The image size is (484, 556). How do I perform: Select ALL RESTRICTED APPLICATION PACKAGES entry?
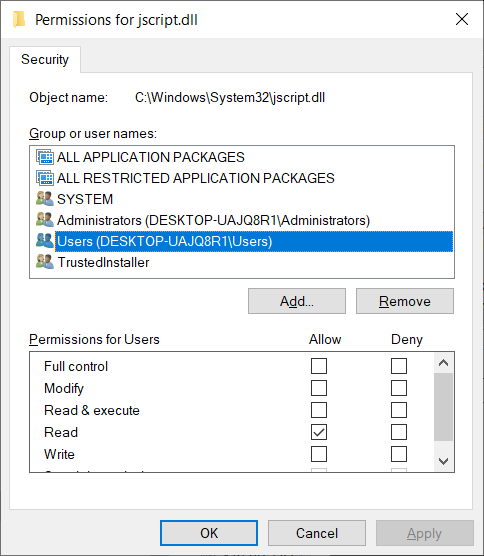[196, 178]
